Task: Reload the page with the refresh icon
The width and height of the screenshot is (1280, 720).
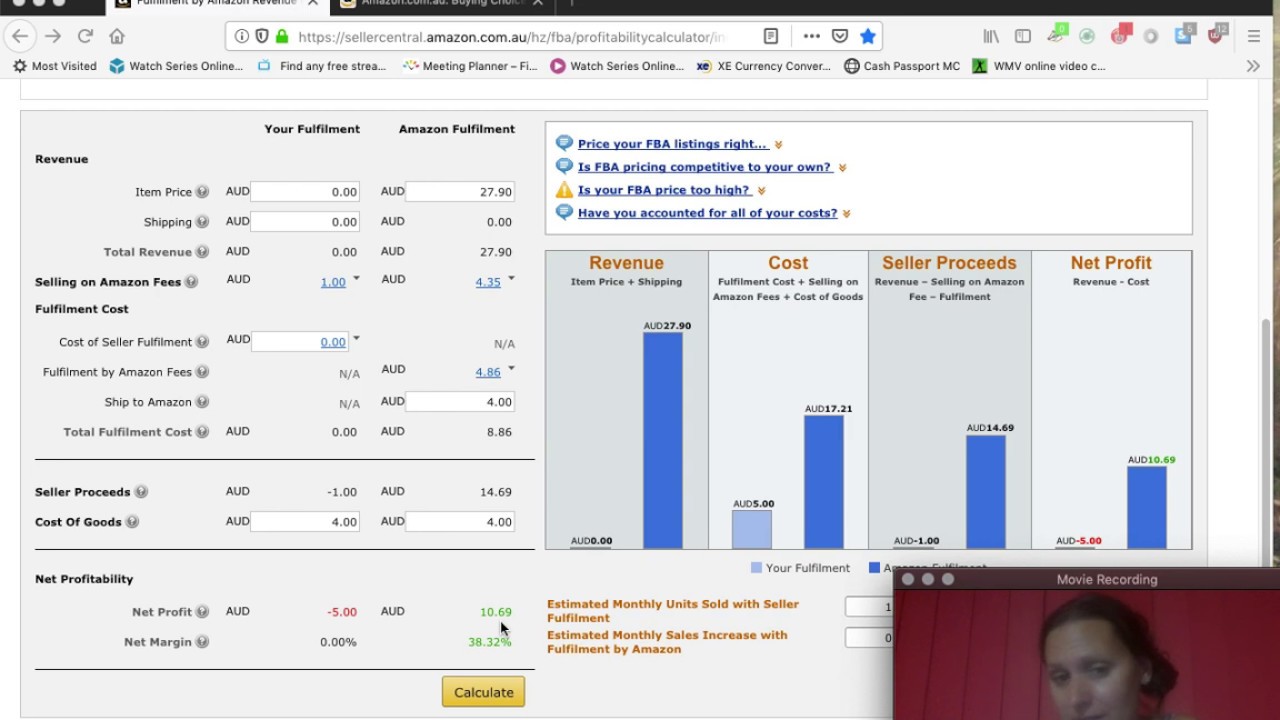Action: coord(85,36)
